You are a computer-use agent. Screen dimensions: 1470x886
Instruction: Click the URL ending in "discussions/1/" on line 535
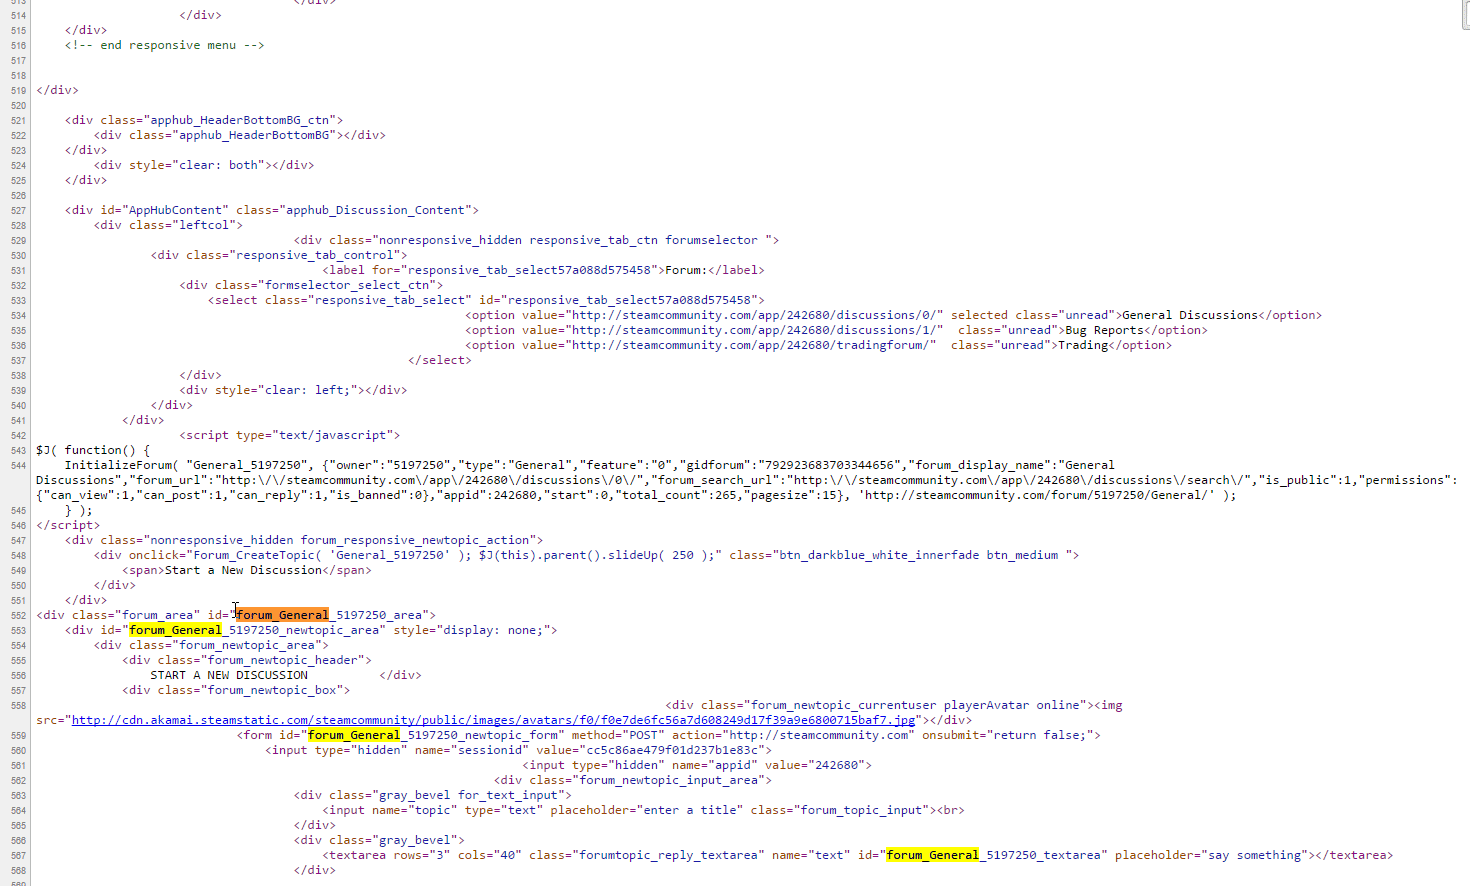[x=754, y=330]
